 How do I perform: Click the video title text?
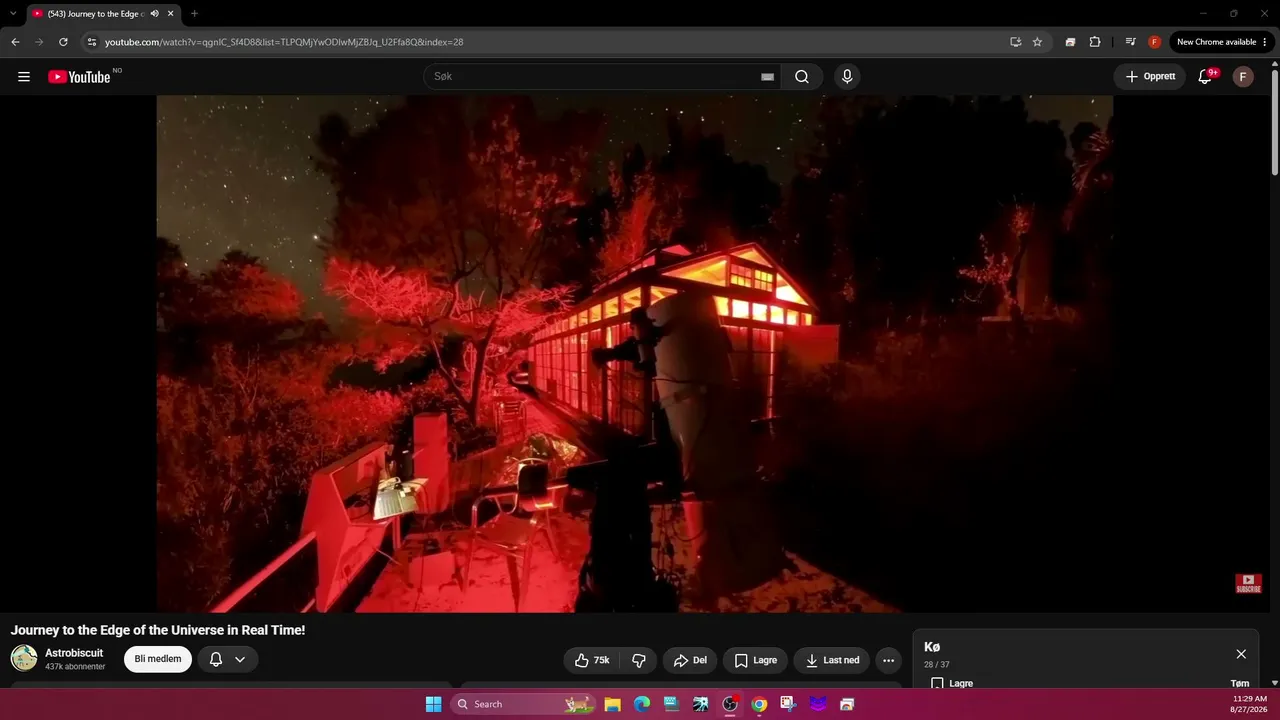(x=158, y=630)
